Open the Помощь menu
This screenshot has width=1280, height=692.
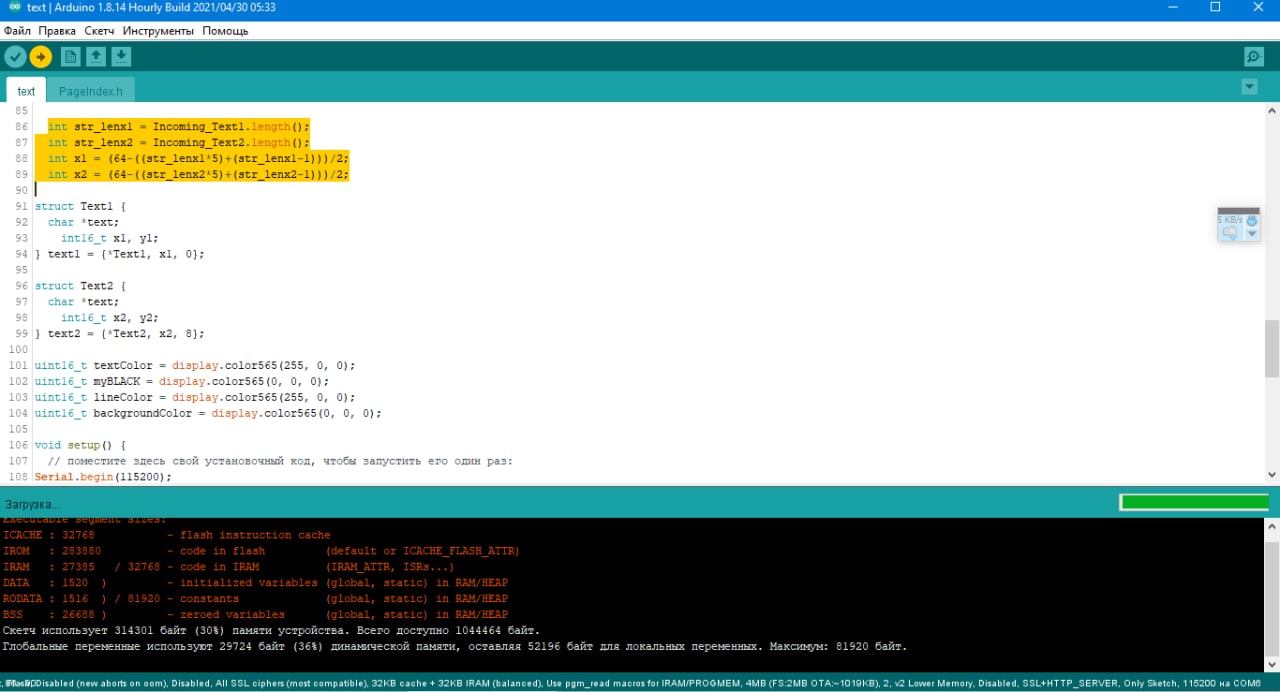(225, 31)
